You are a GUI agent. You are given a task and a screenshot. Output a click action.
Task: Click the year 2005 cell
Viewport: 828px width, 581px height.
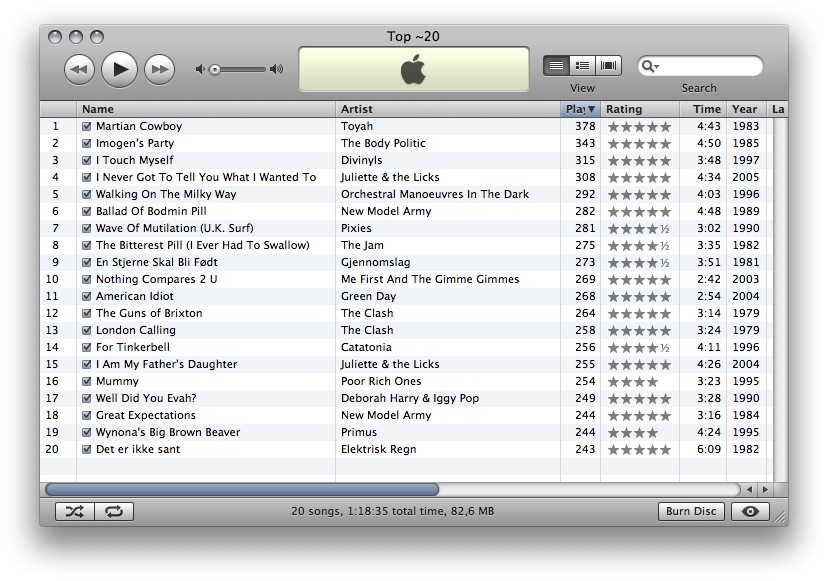[746, 177]
